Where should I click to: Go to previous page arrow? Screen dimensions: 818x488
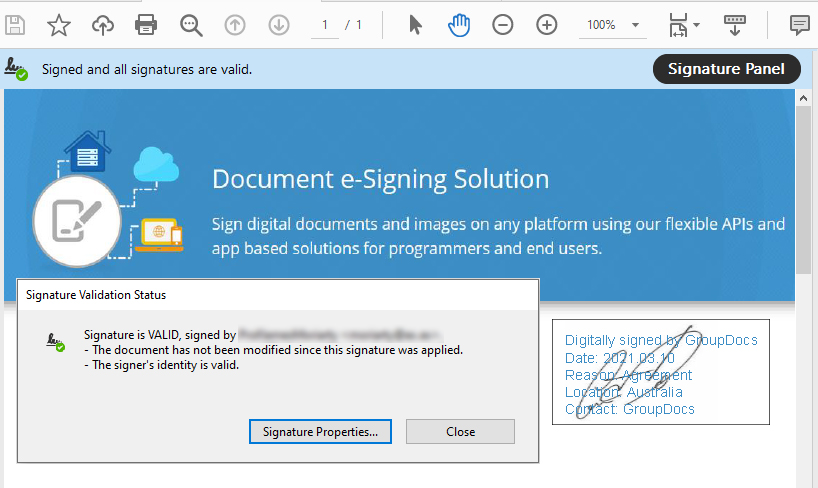tap(235, 25)
